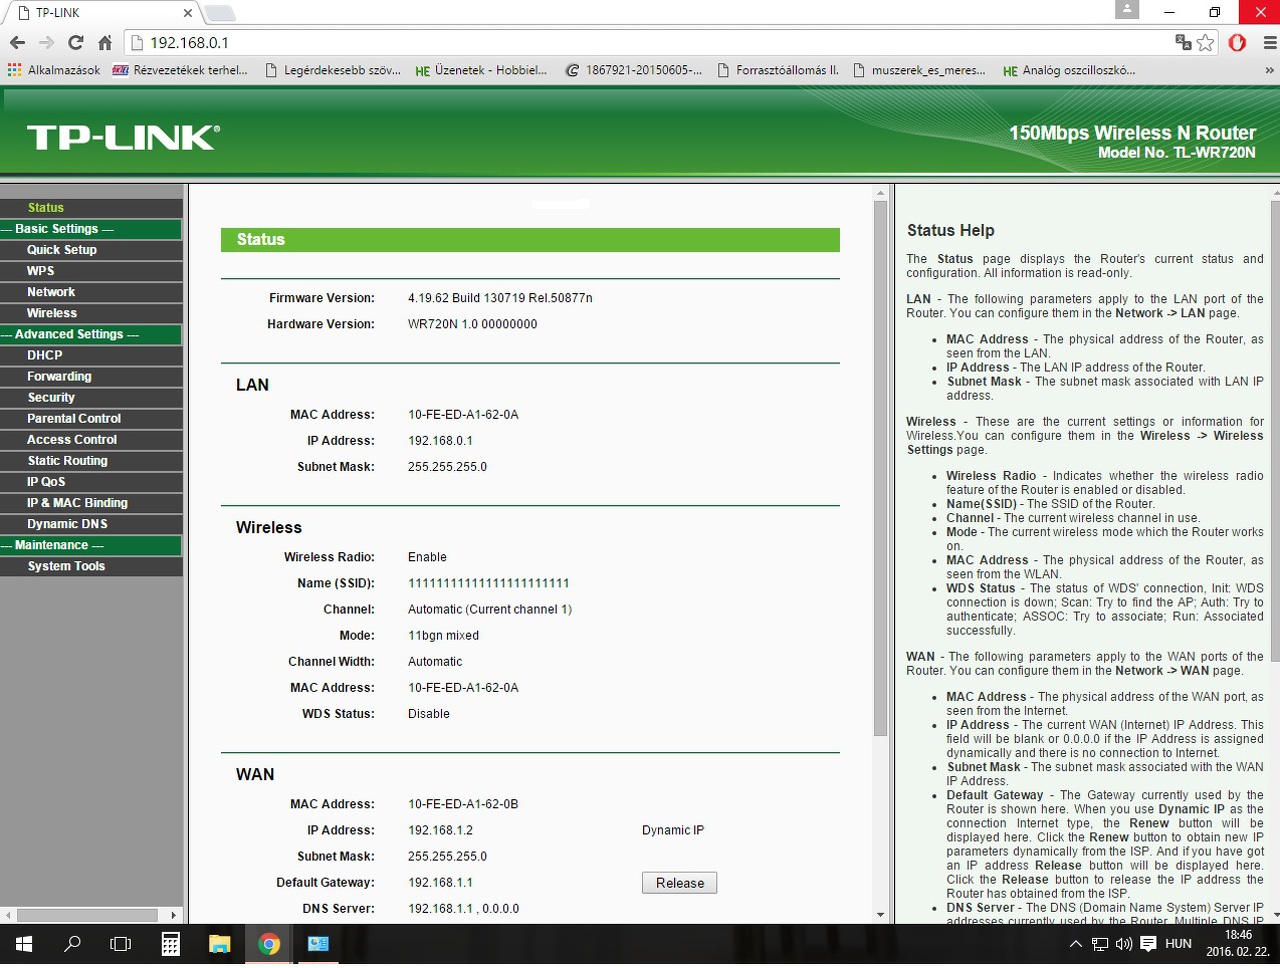The width and height of the screenshot is (1280, 968).
Task: Open the Windows Start menu
Action: click(24, 943)
